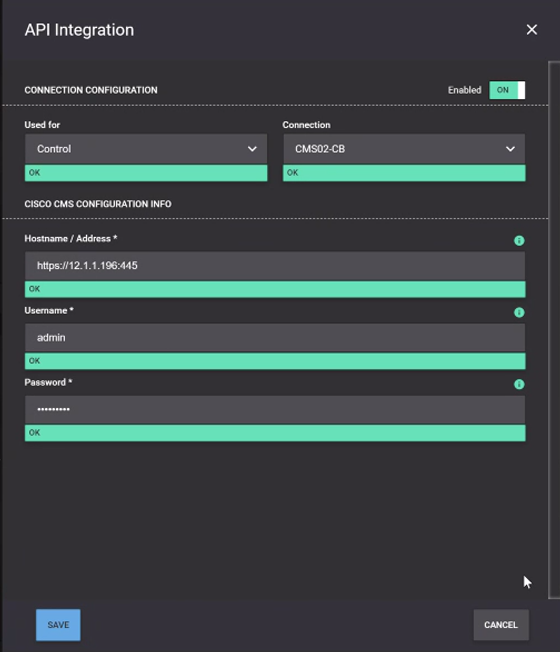Screen dimensions: 560x652
Task: Toggle the Enabled ON switch
Action: [x=507, y=90]
